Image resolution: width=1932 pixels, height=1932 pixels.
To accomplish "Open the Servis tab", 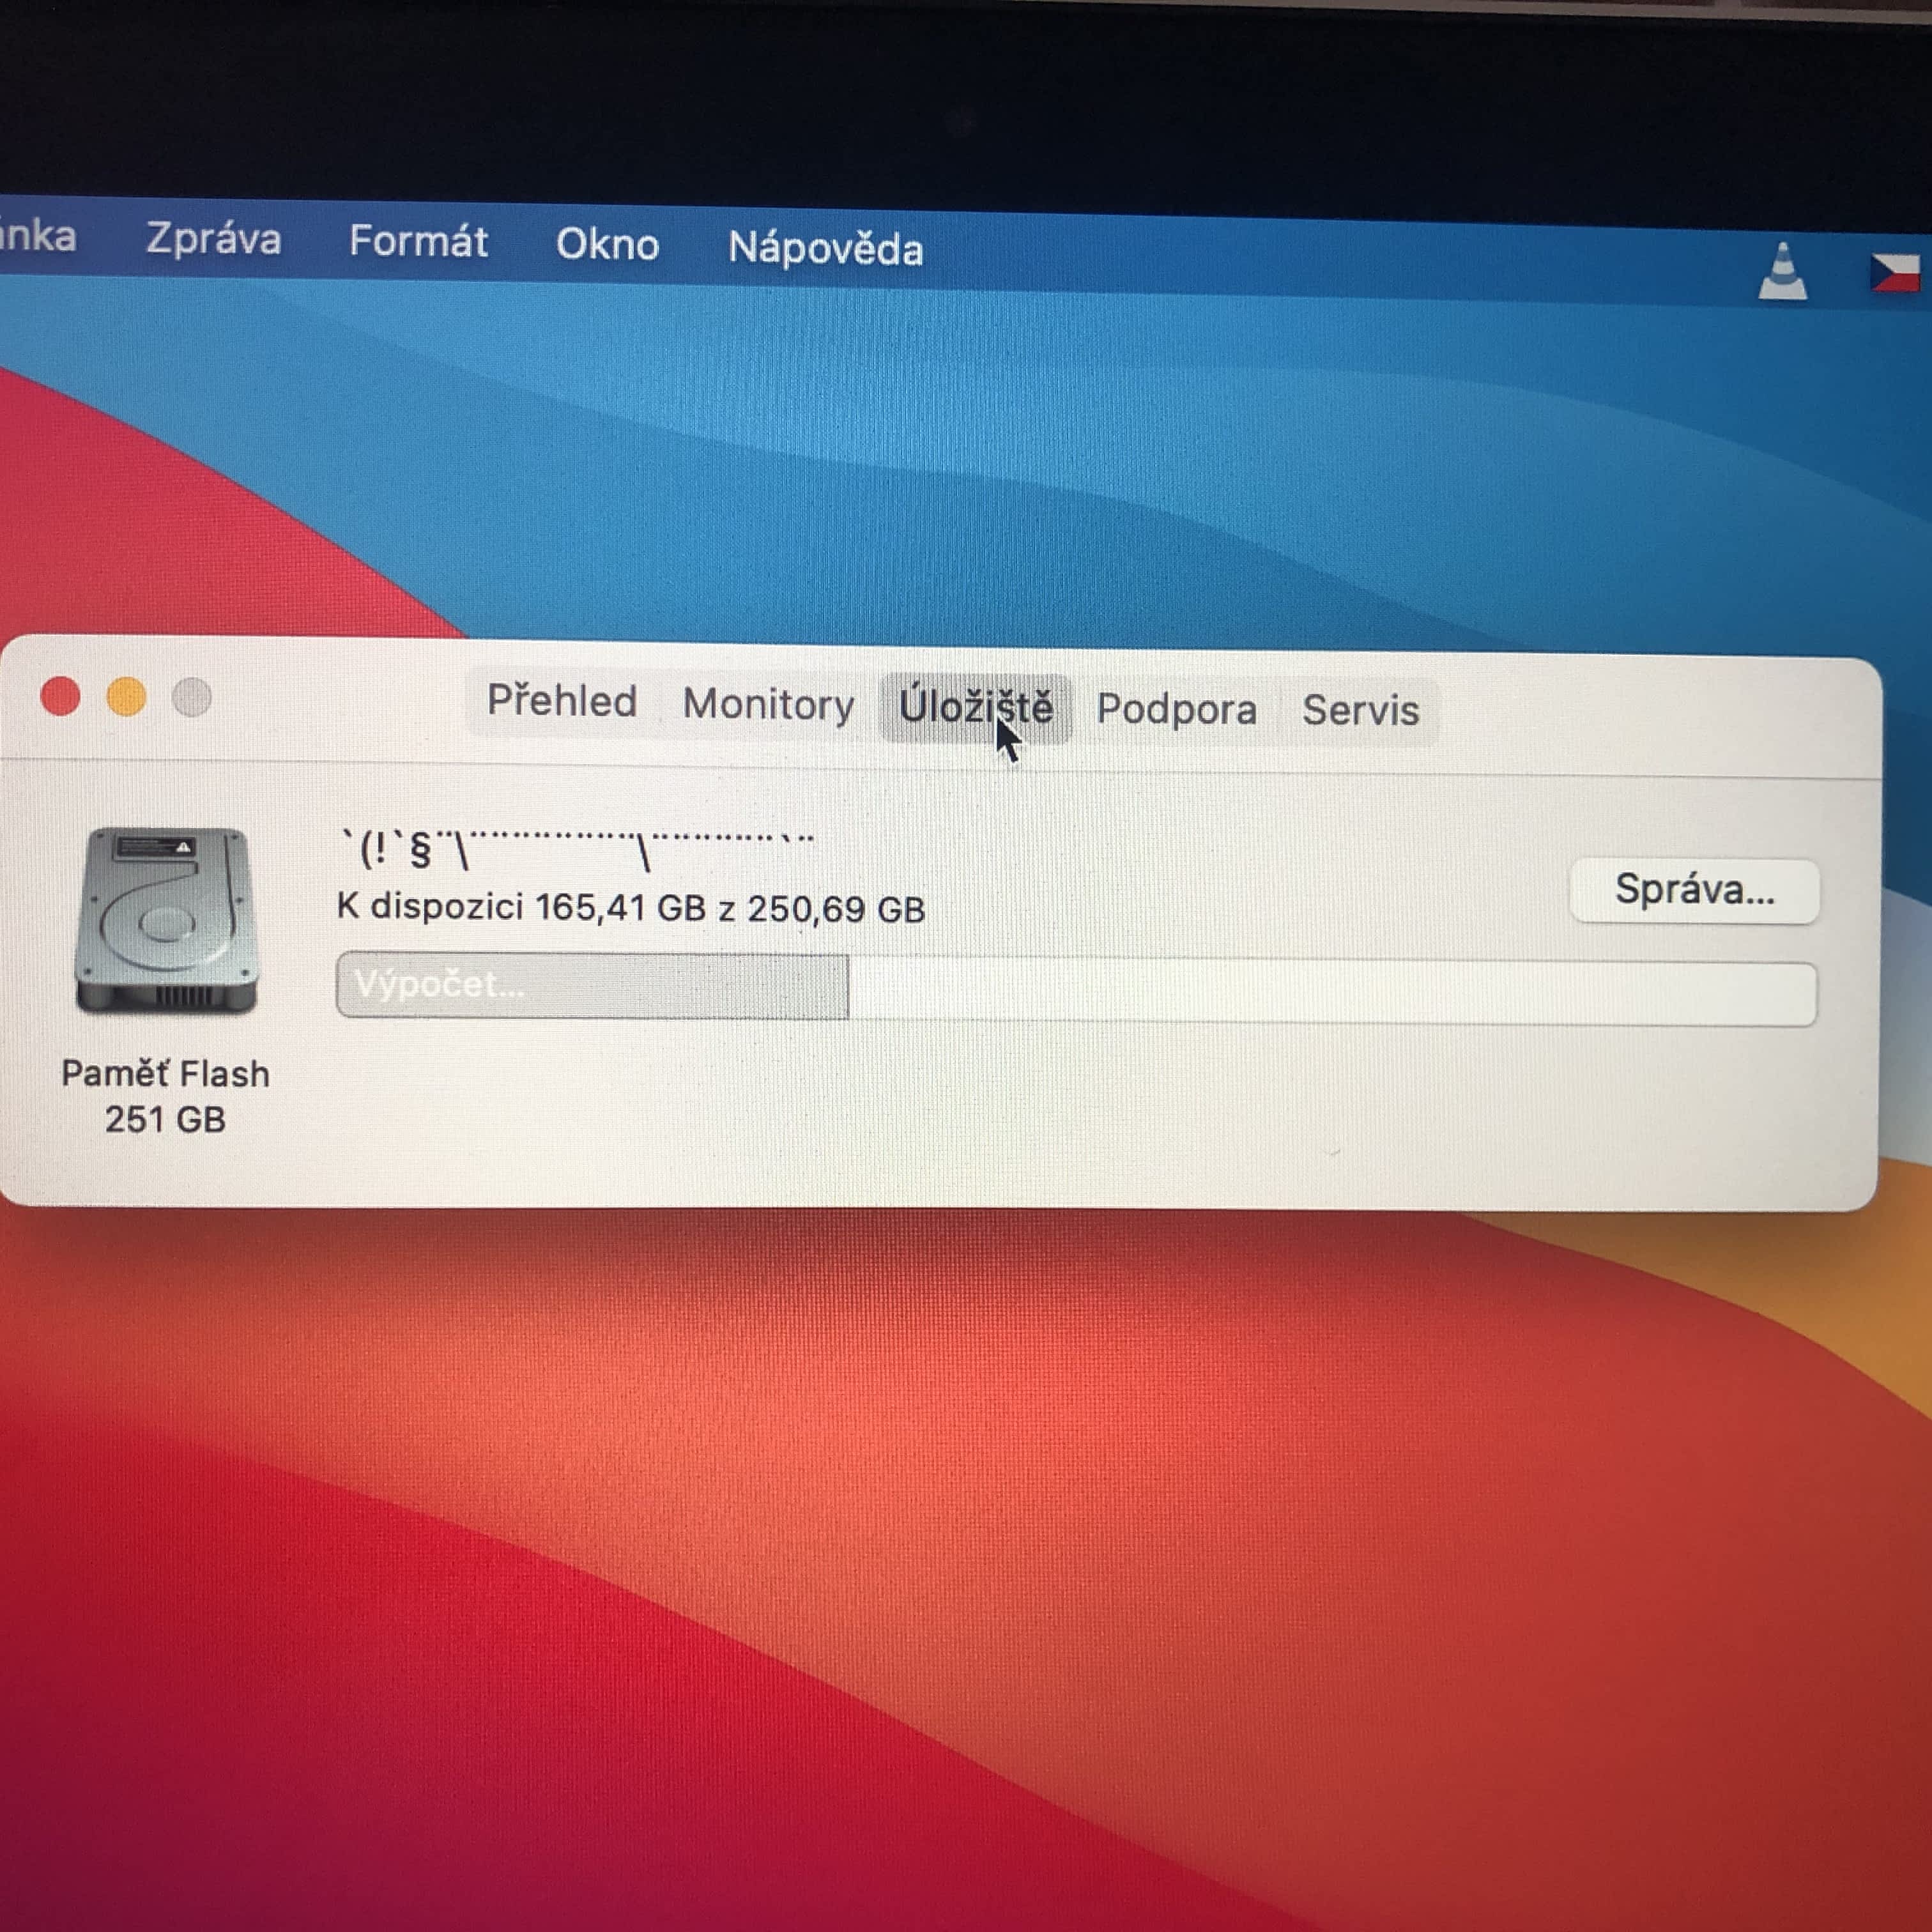I will click(1360, 711).
